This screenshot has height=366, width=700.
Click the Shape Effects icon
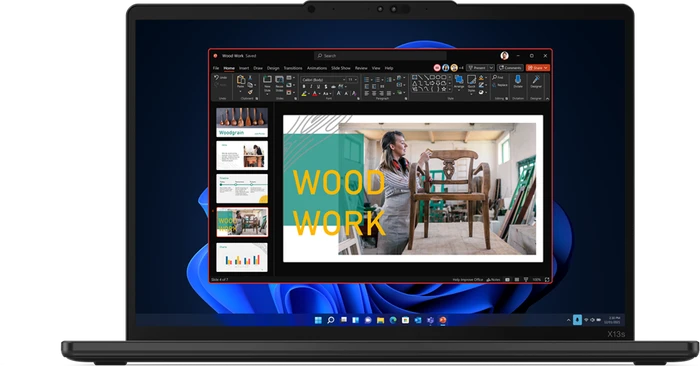pyautogui.click(x=481, y=92)
